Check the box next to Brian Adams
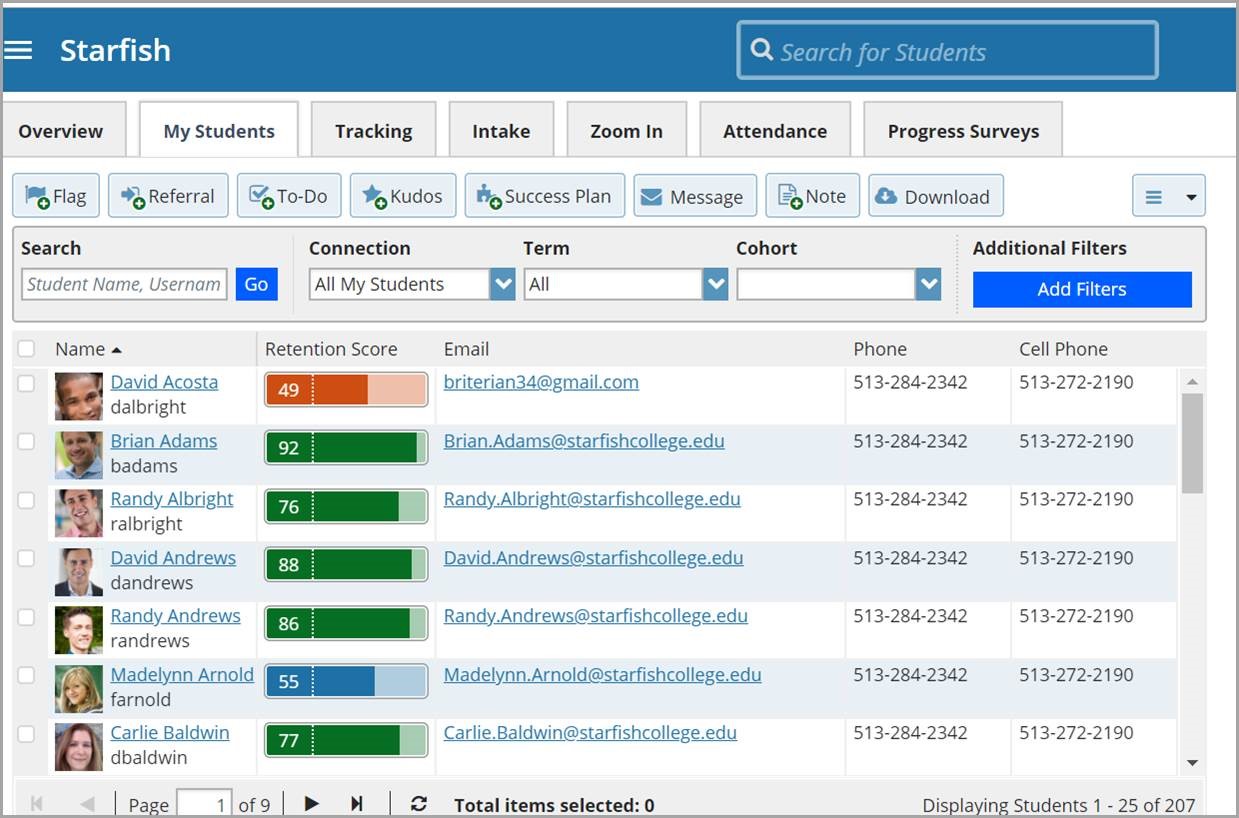Image resolution: width=1239 pixels, height=818 pixels. [x=27, y=441]
